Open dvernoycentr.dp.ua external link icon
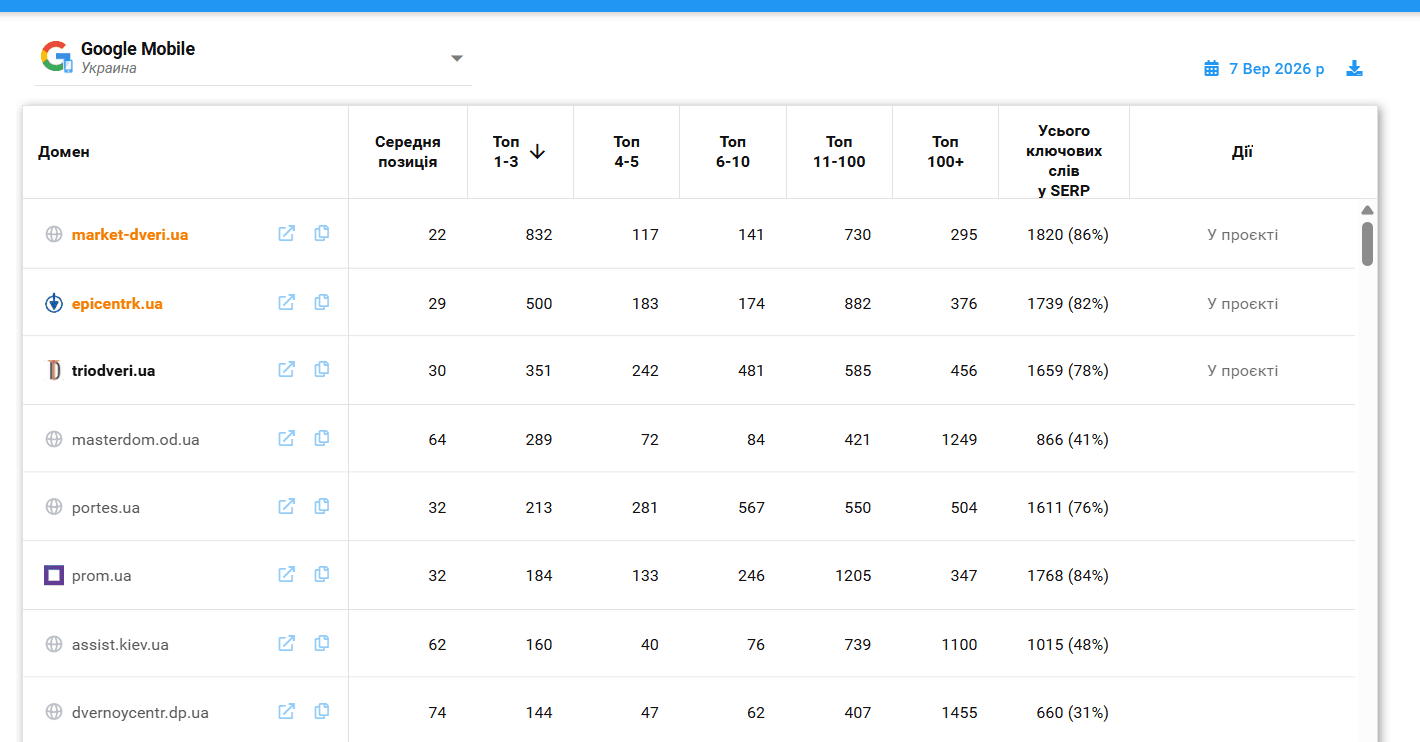1420x742 pixels. coord(287,712)
